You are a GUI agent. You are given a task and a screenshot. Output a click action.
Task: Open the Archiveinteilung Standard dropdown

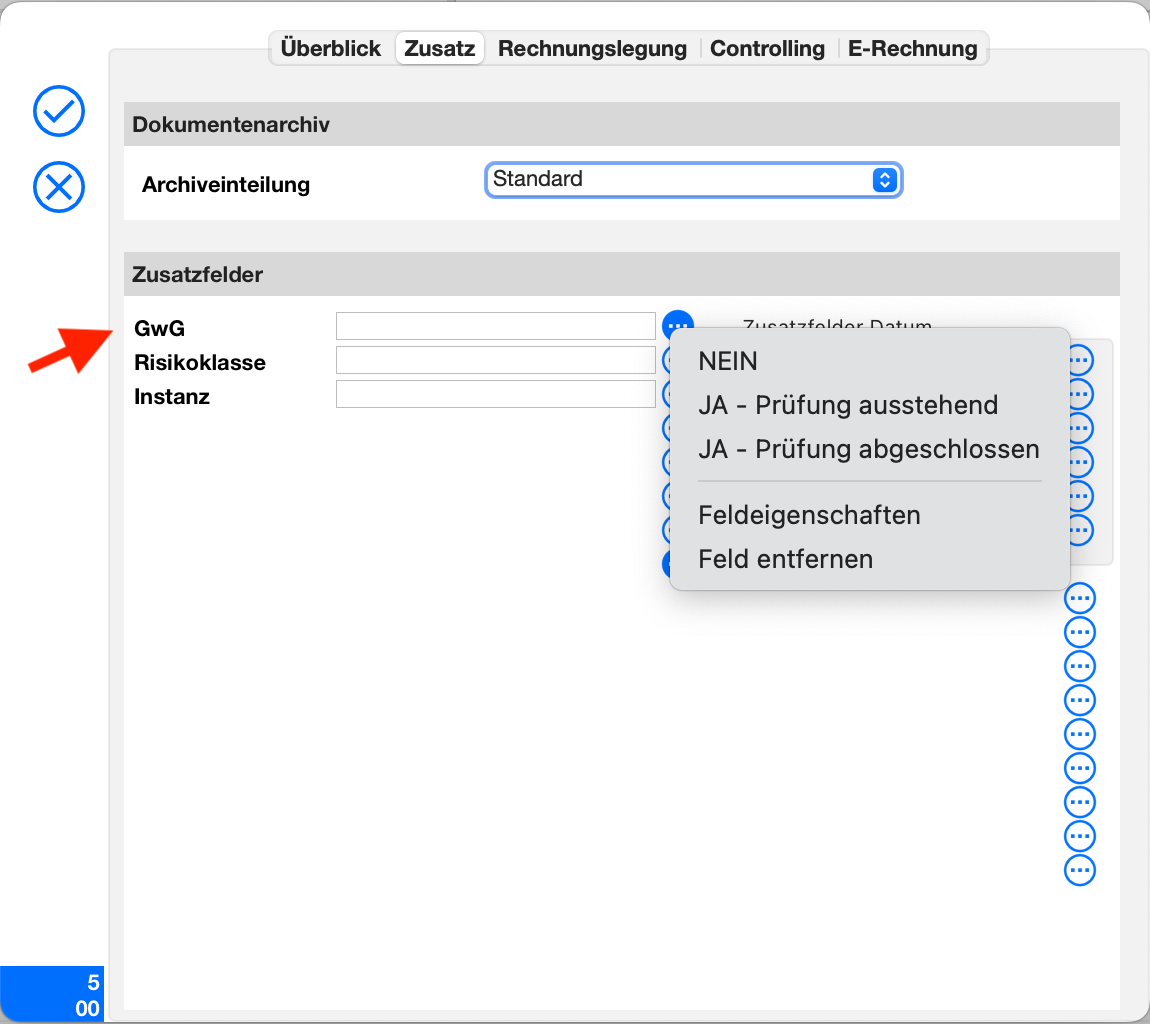pyautogui.click(x=694, y=180)
